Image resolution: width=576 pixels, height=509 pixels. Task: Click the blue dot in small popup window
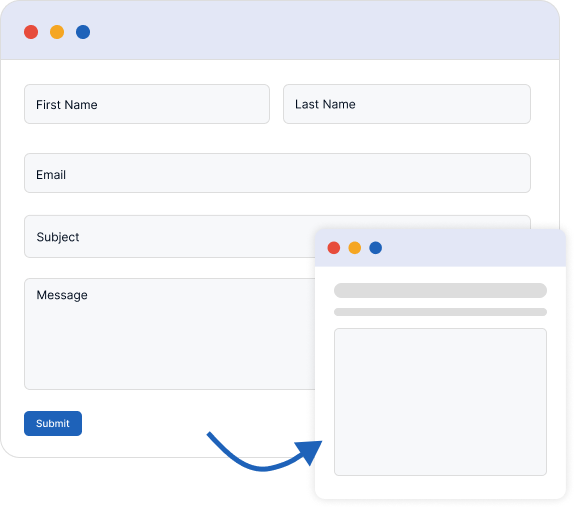[x=375, y=248]
